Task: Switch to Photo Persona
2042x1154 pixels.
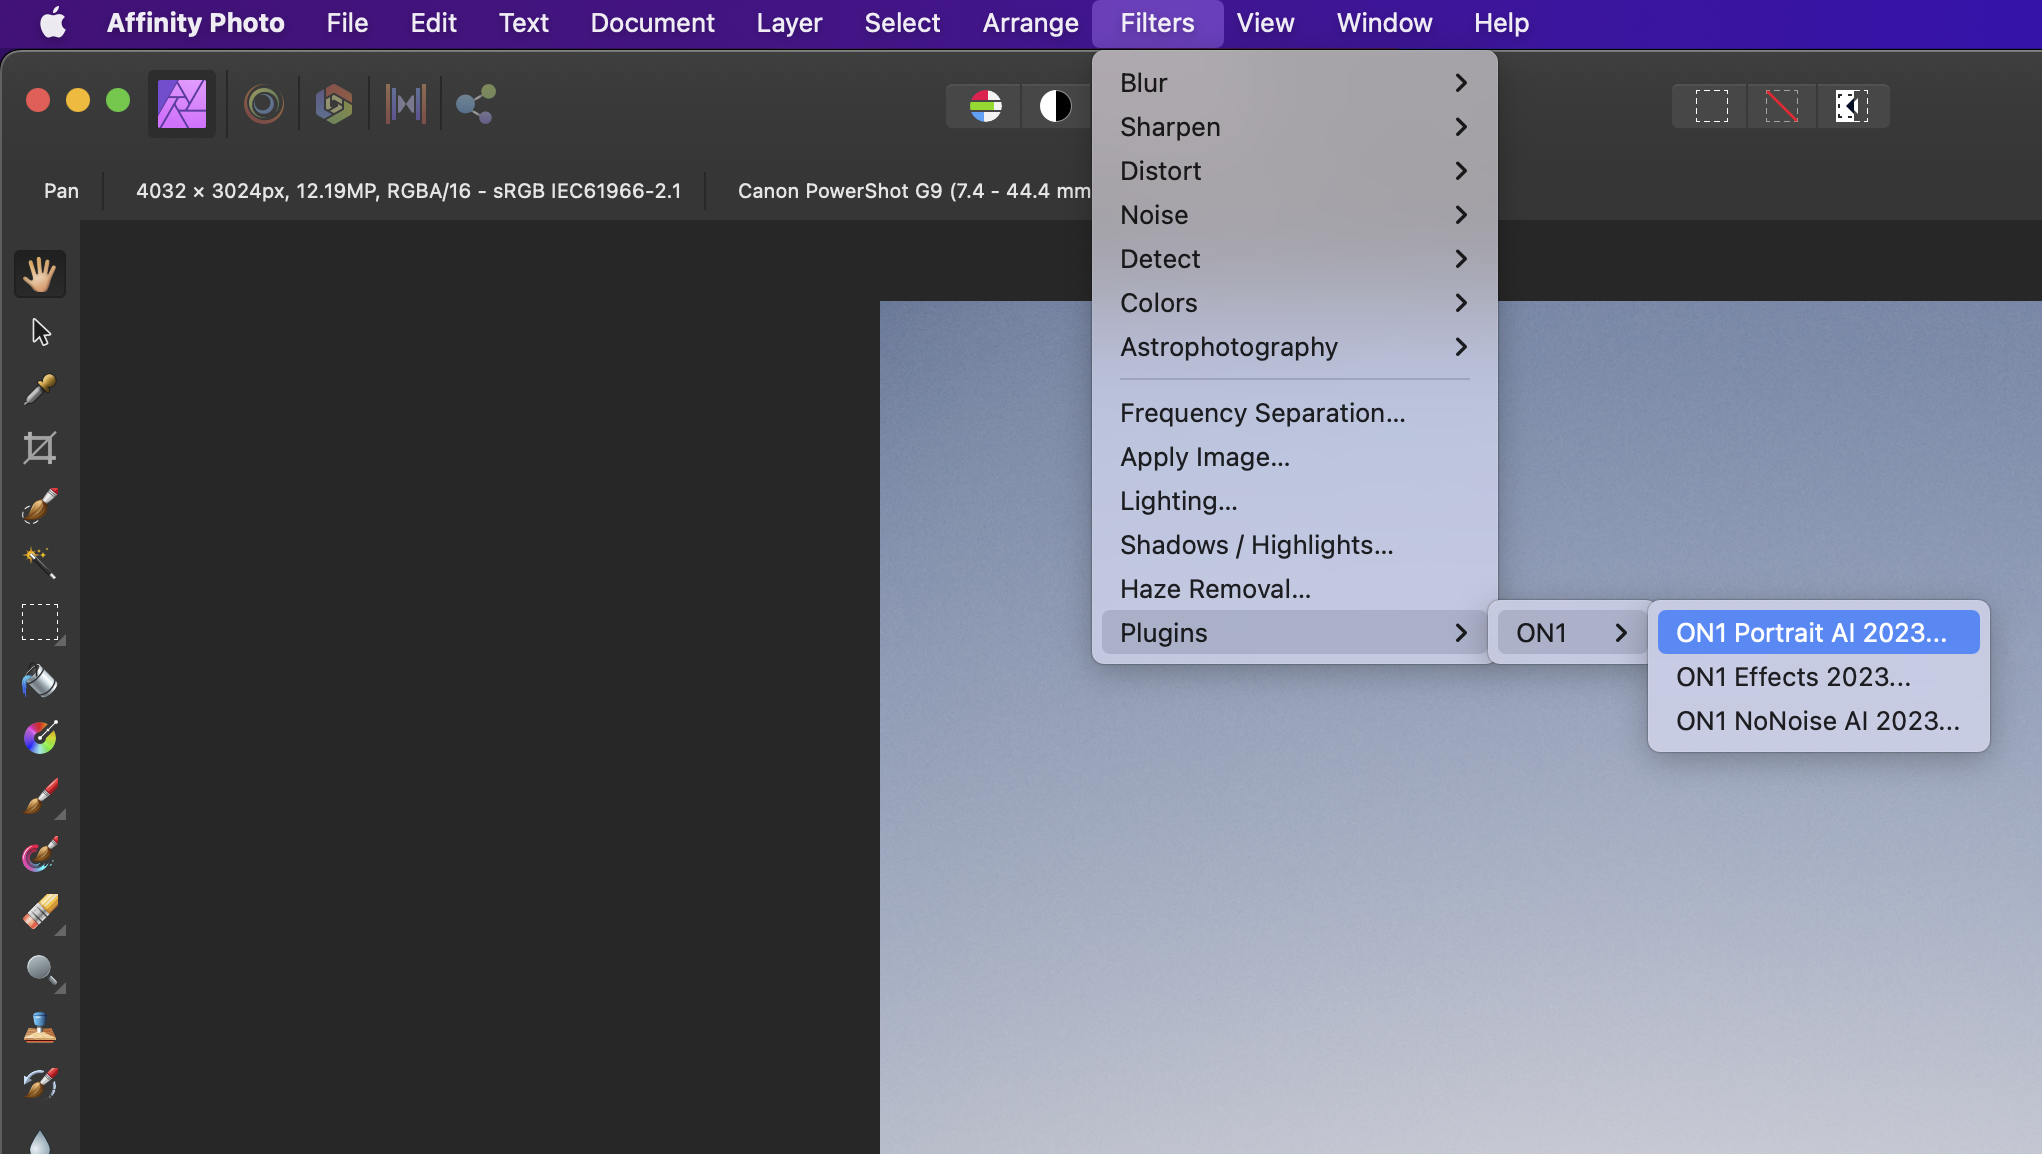Action: (182, 104)
